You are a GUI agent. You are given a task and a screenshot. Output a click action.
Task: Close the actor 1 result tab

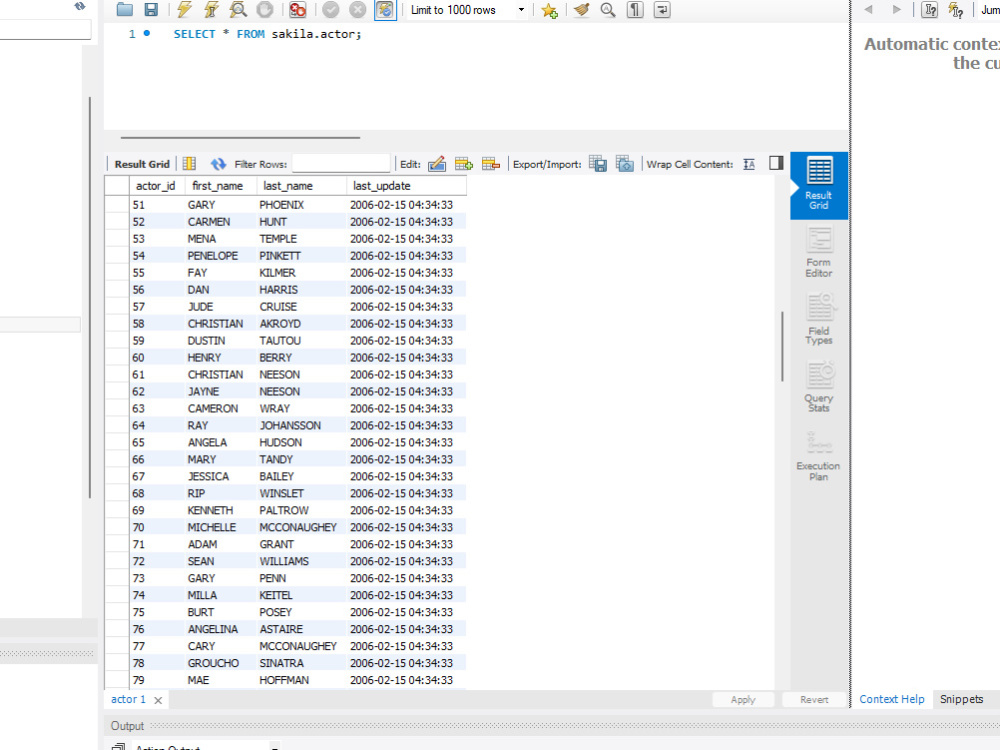point(158,700)
